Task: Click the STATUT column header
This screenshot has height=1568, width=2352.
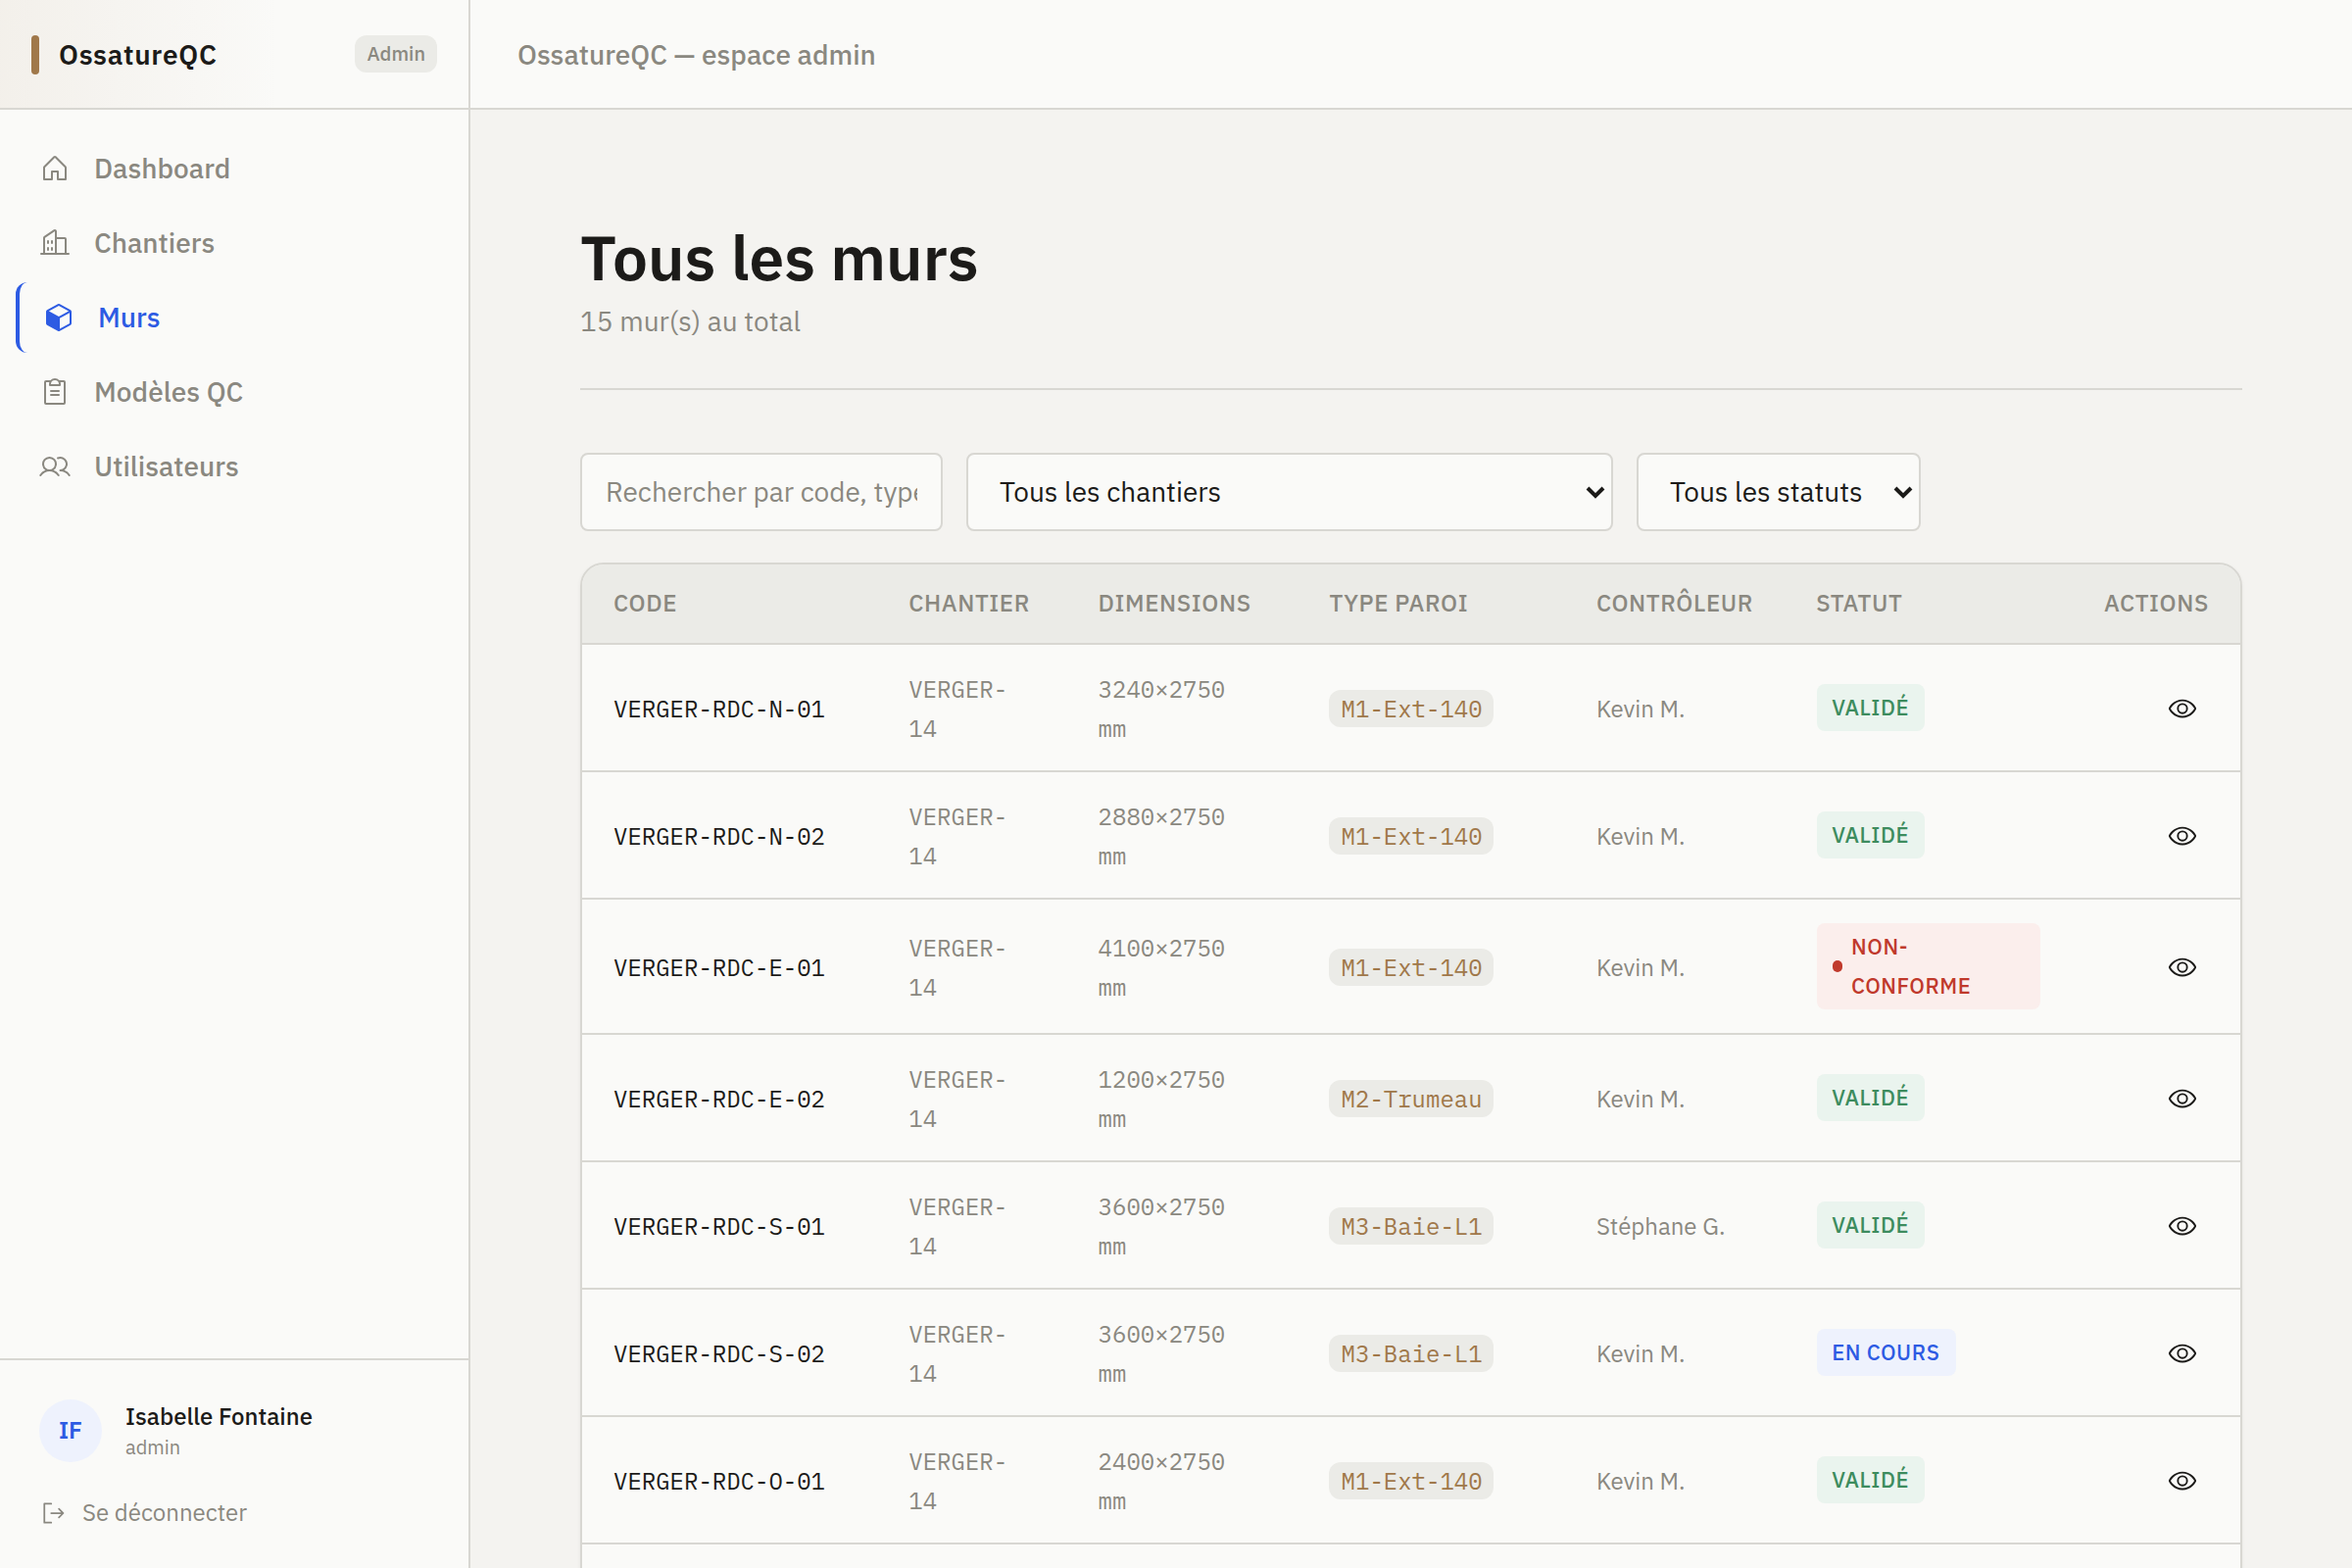Action: (1859, 603)
